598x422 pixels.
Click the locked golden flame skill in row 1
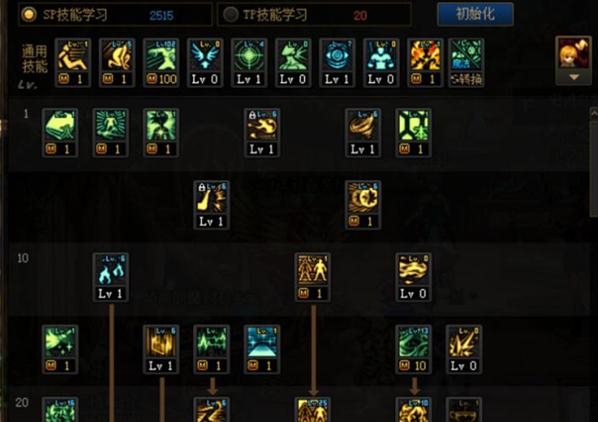tap(262, 133)
